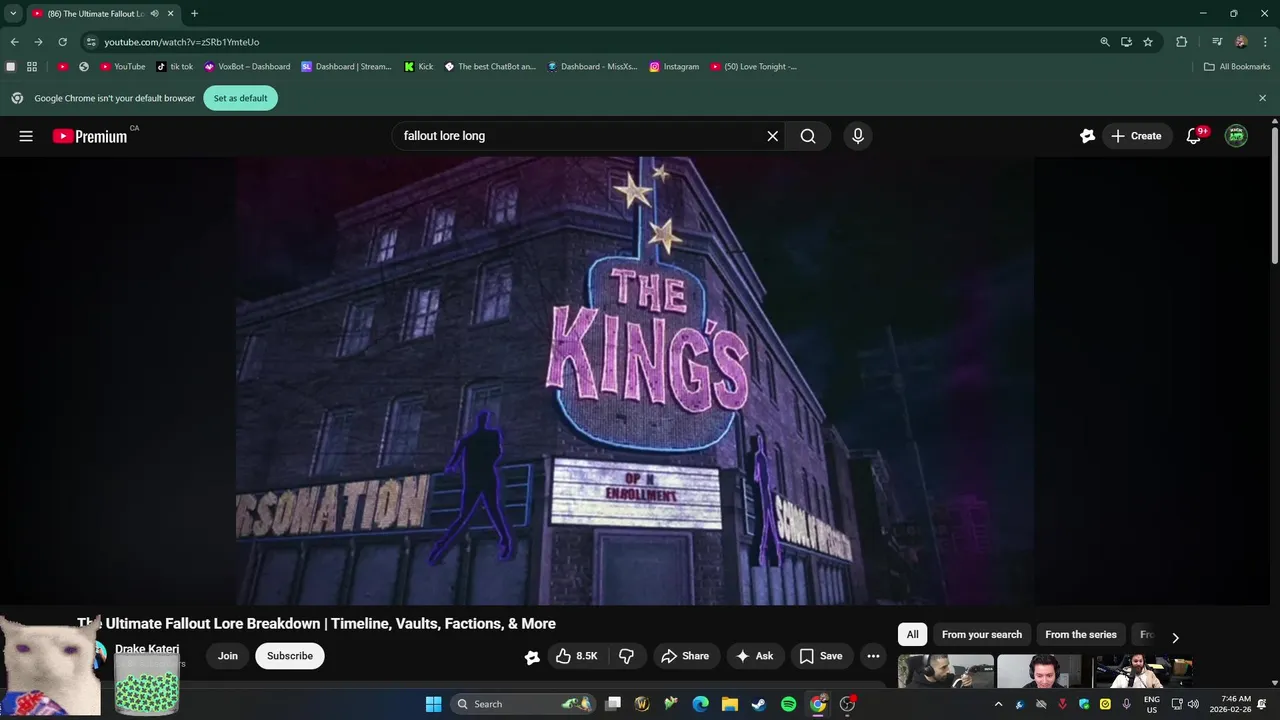1280x720 pixels.
Task: Open the apps grid bookmark shortcut
Action: (x=32, y=67)
